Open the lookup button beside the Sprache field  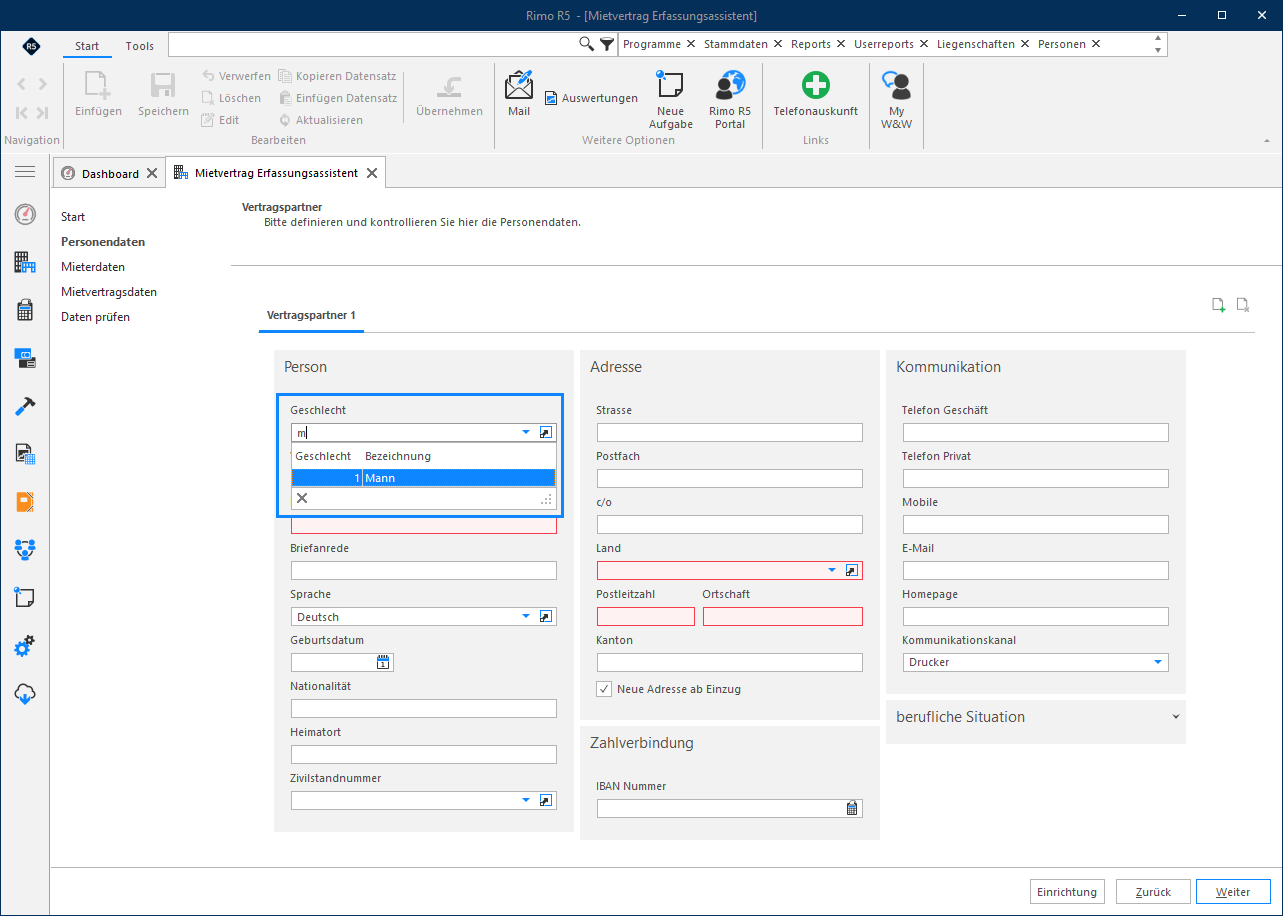(x=546, y=616)
